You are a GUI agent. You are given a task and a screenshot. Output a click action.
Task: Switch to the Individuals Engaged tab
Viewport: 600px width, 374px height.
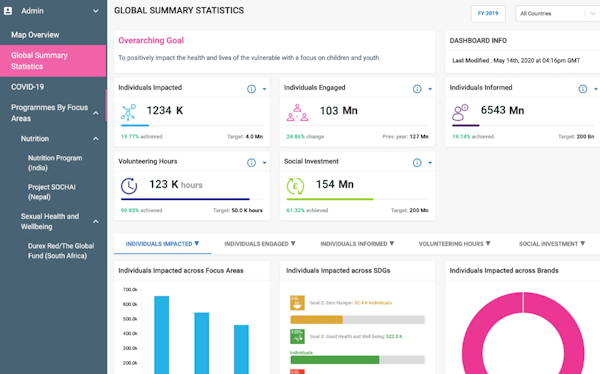tap(260, 244)
